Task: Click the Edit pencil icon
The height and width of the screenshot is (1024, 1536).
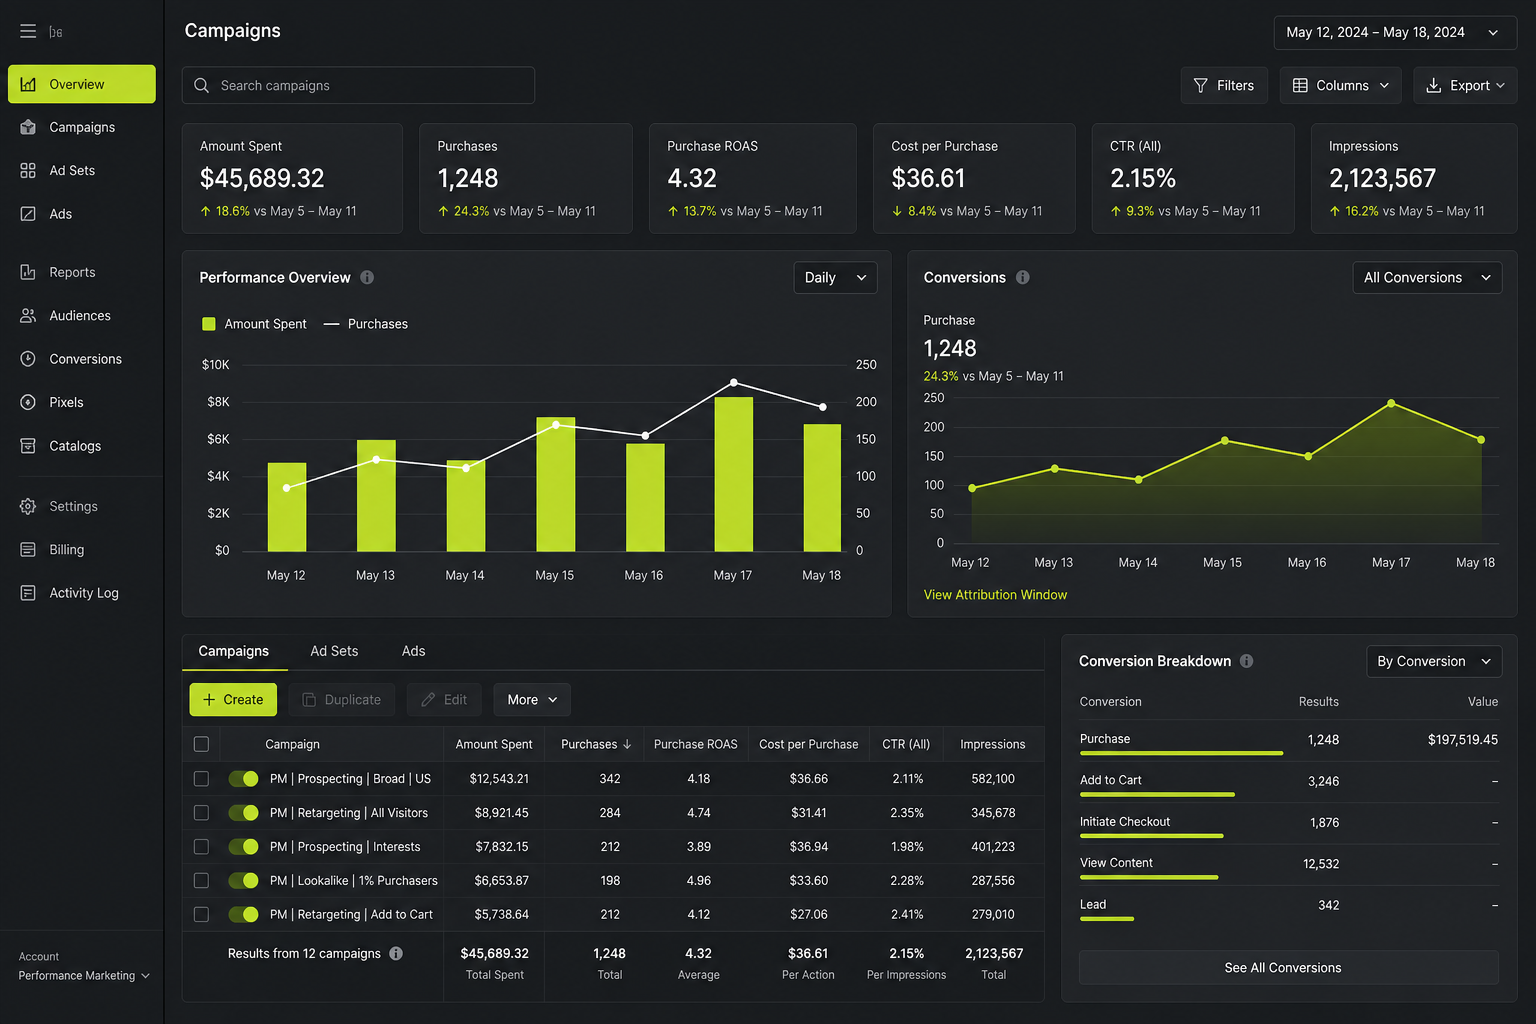Action: [x=428, y=700]
